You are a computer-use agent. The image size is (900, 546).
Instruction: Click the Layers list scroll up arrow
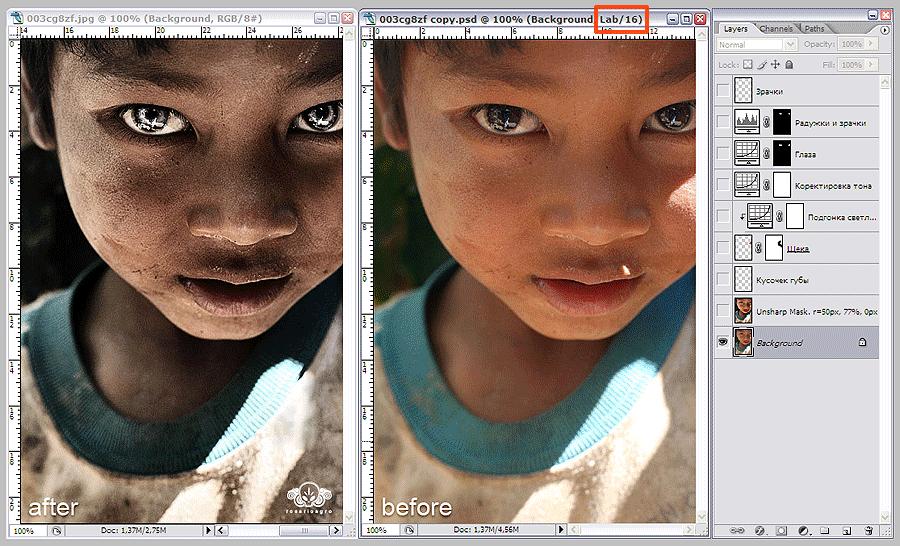pyautogui.click(x=885, y=81)
